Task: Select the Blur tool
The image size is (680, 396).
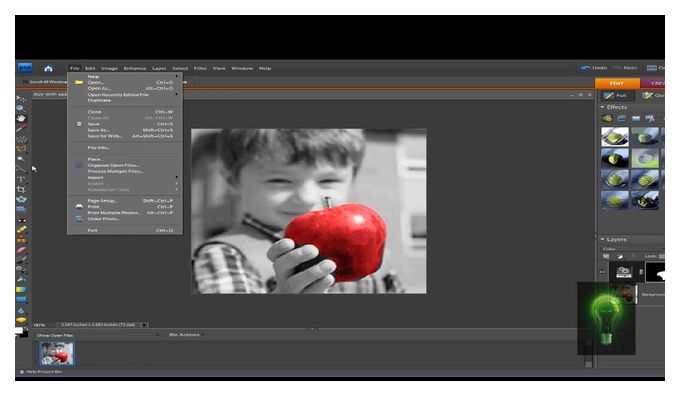Action: [x=20, y=310]
